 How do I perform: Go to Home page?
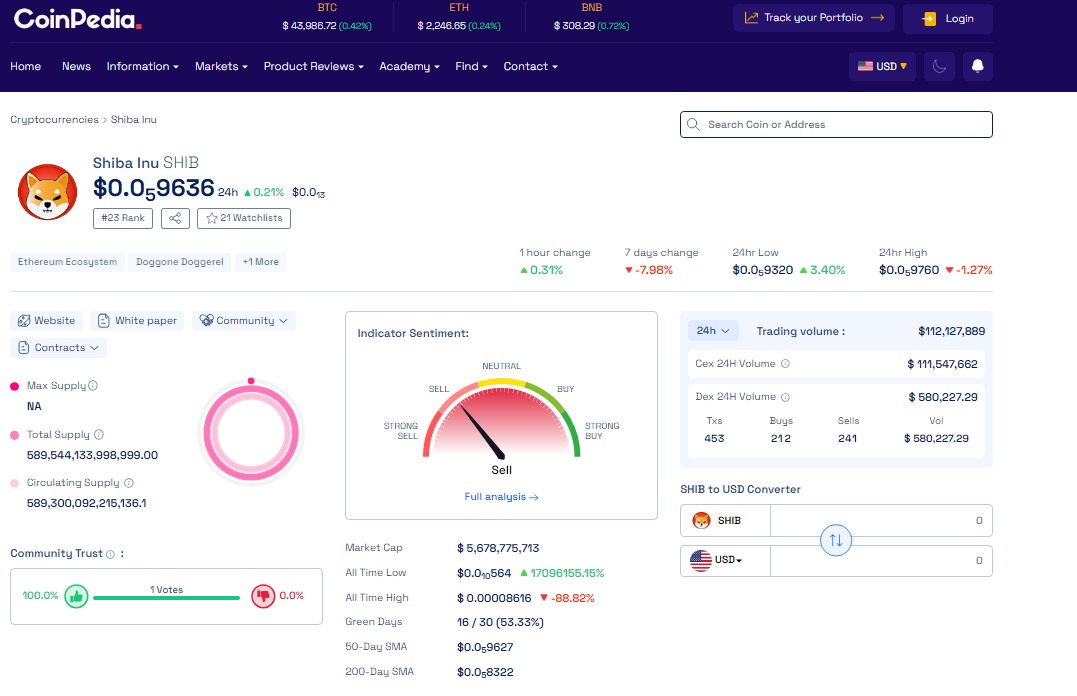25,67
